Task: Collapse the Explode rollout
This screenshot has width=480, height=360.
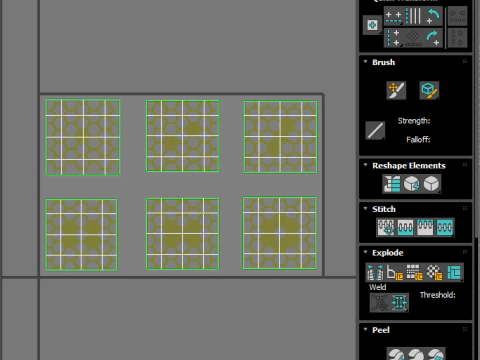Action: 365,252
